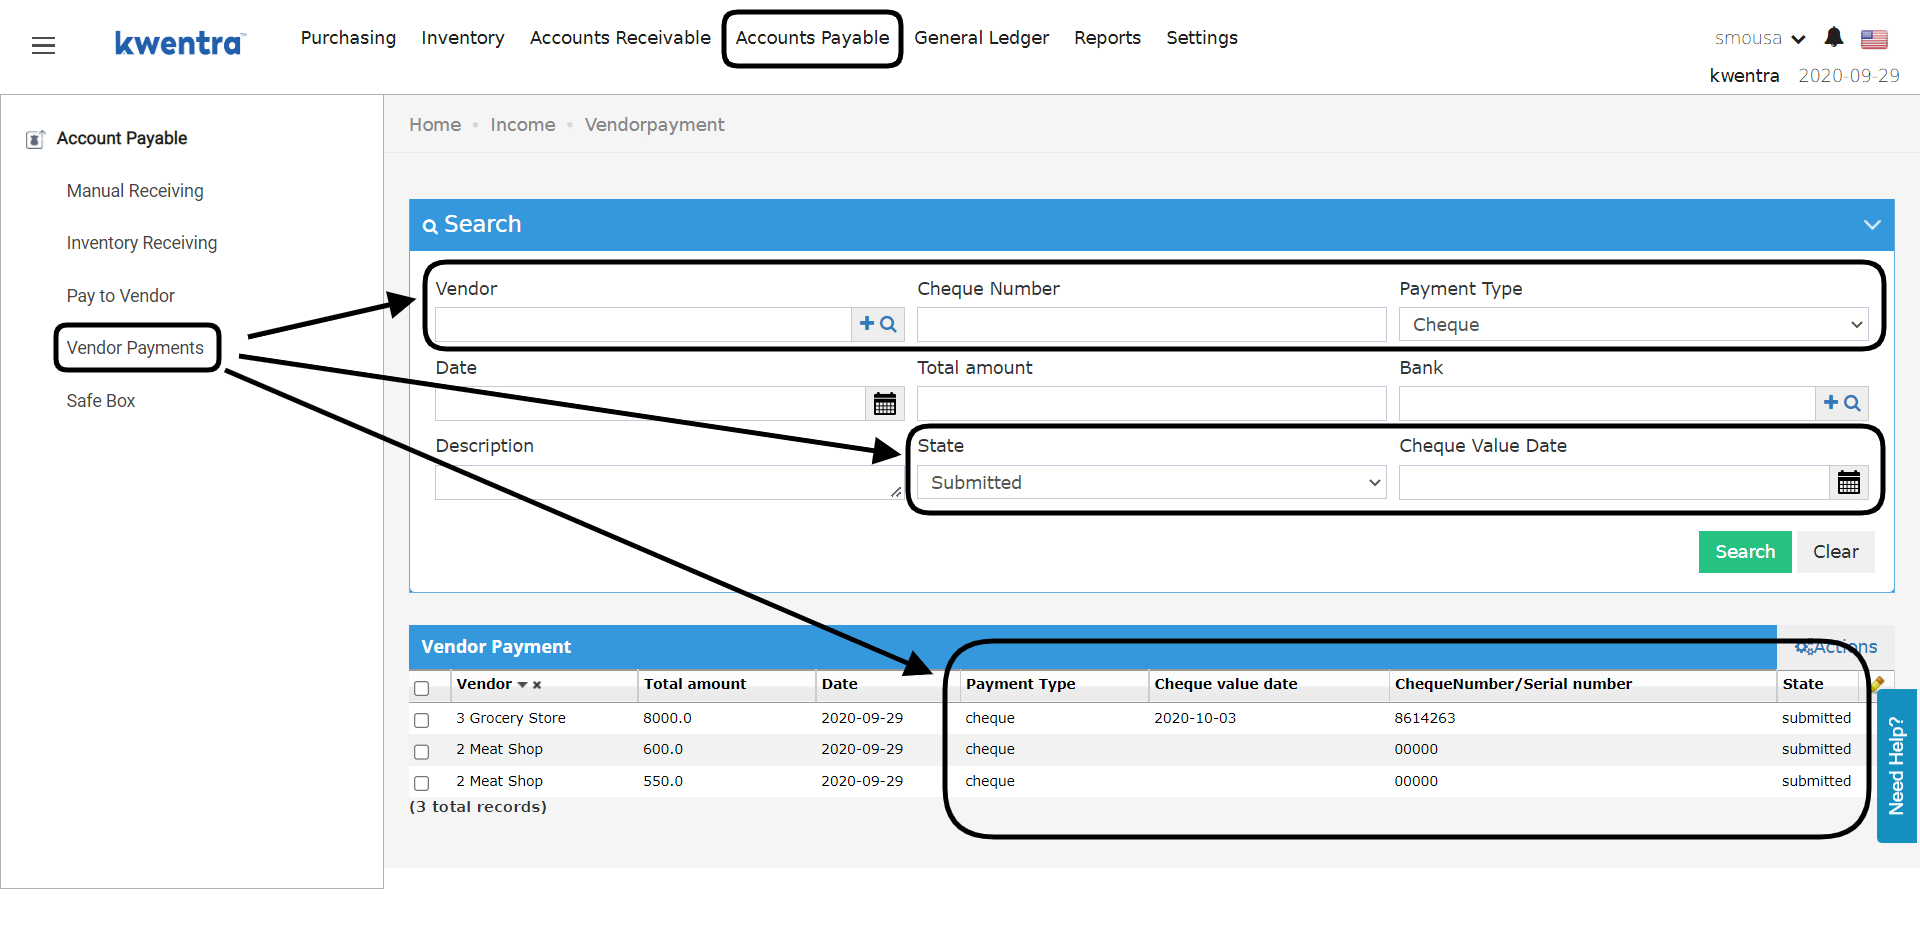Click the US flag language icon
Viewport: 1920px width, 943px height.
(1874, 39)
